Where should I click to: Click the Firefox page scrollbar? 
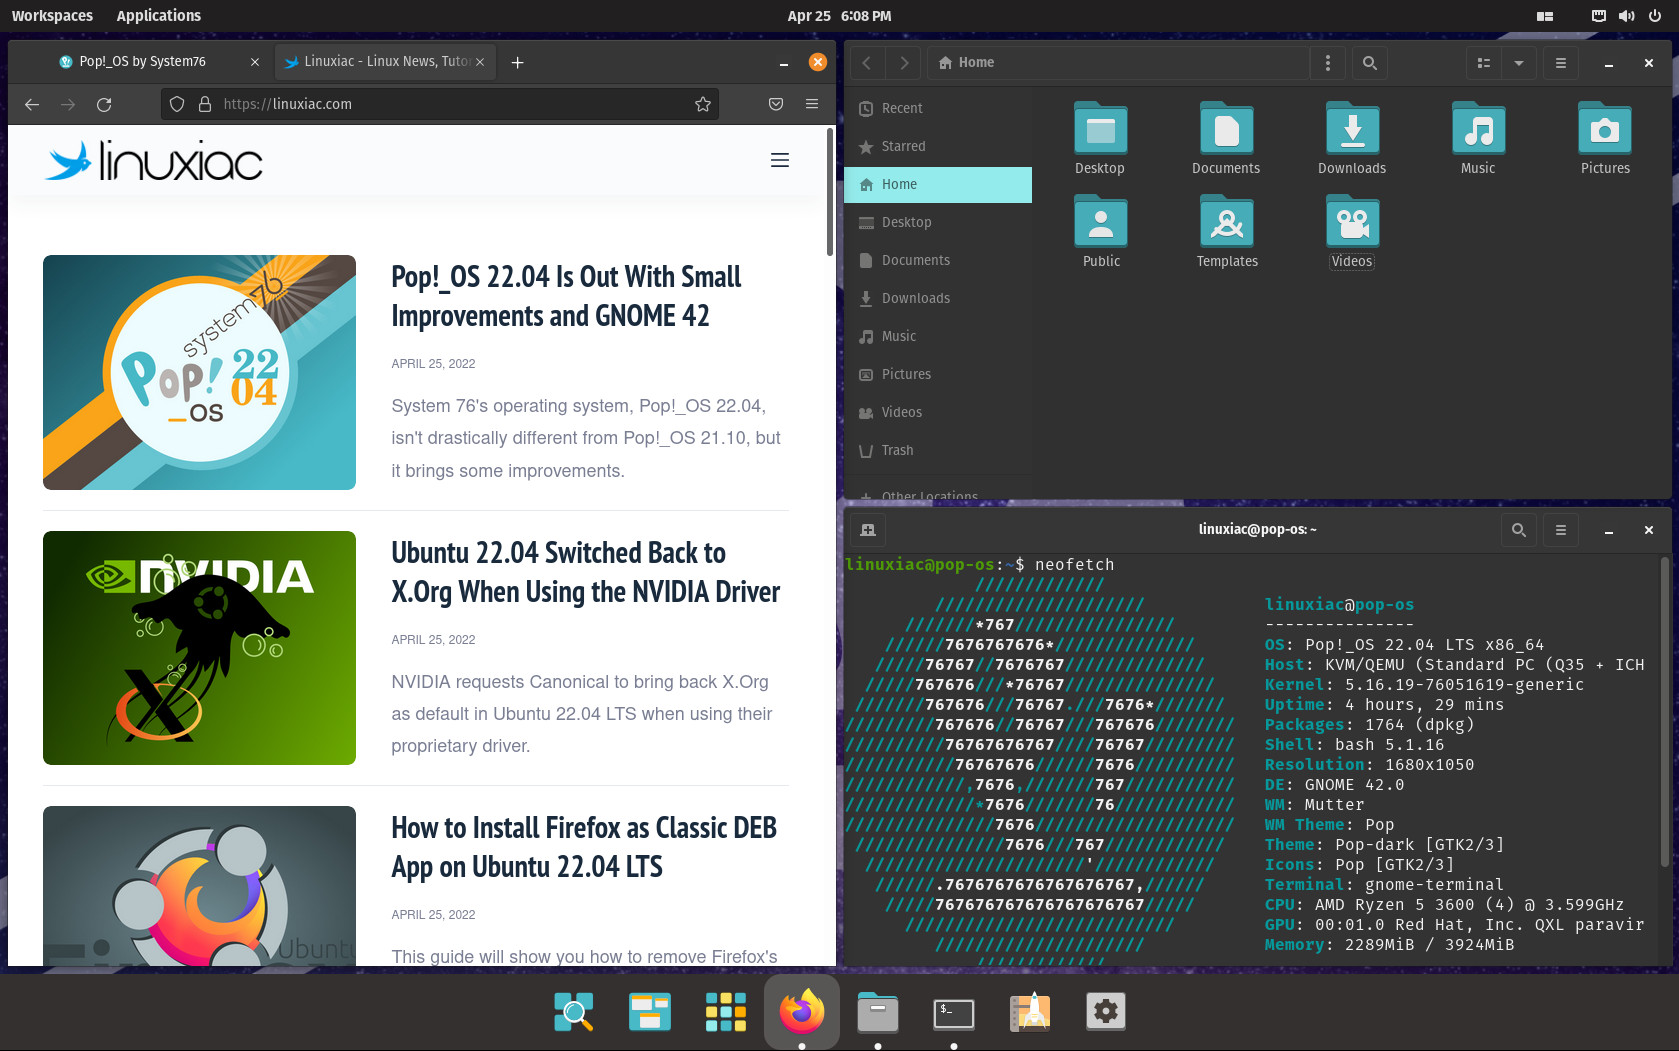pyautogui.click(x=829, y=192)
